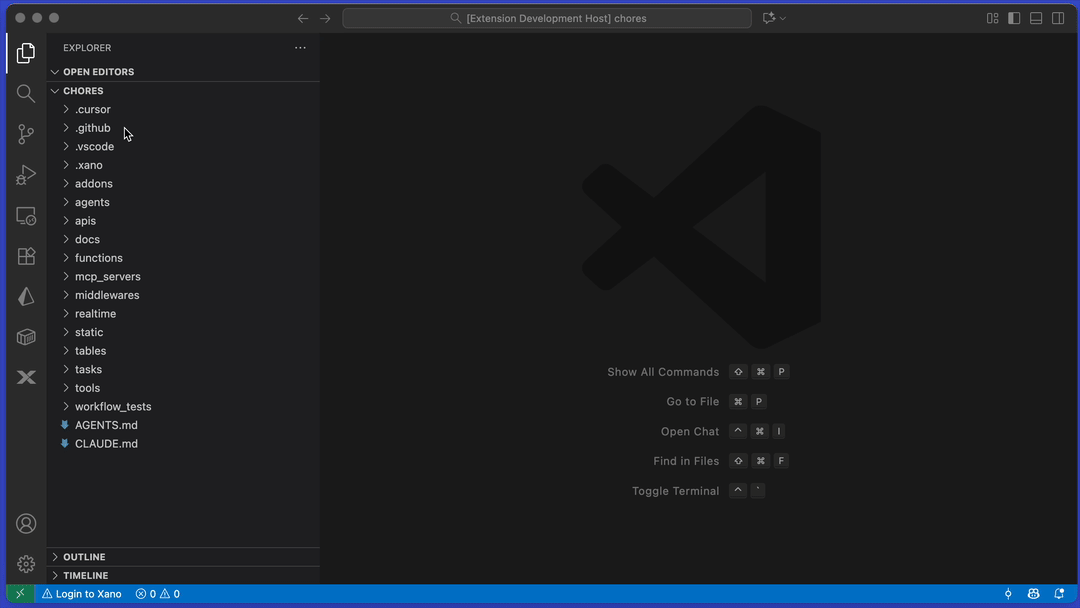Click the command center search field
1080x608 pixels.
click(x=547, y=19)
